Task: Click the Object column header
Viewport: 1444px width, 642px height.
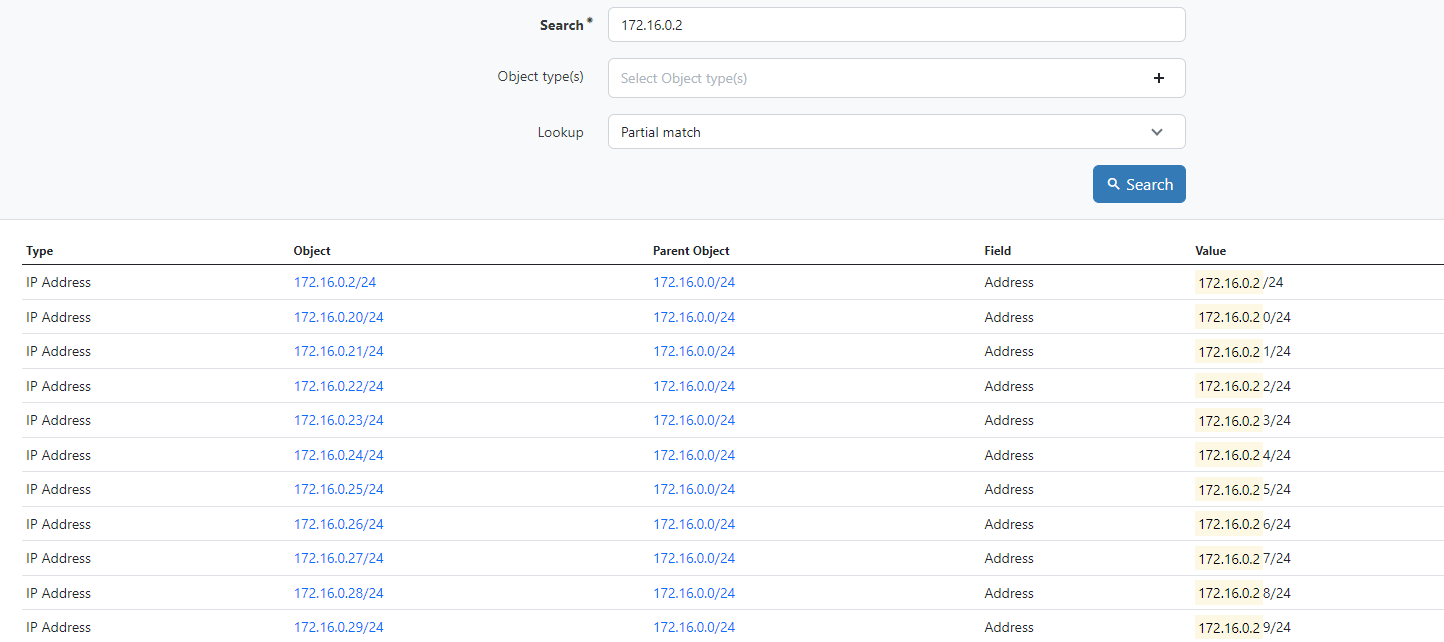Action: coord(312,251)
